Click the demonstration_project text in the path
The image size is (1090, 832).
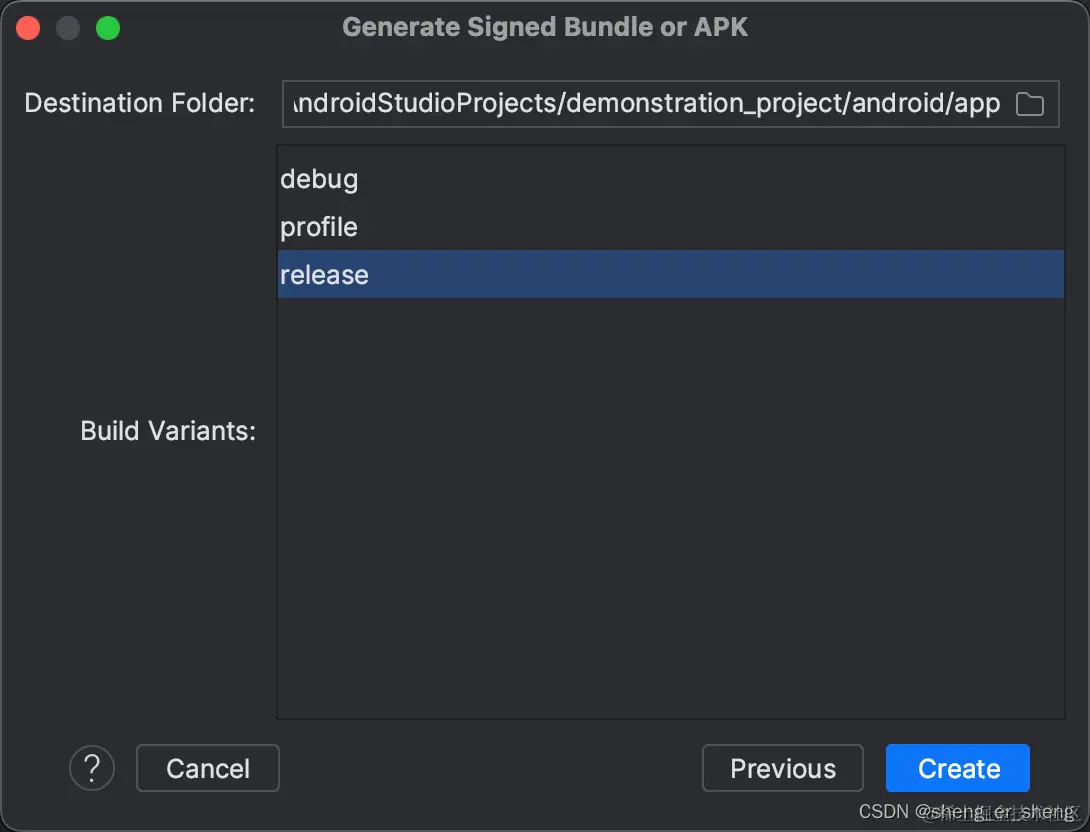point(705,104)
